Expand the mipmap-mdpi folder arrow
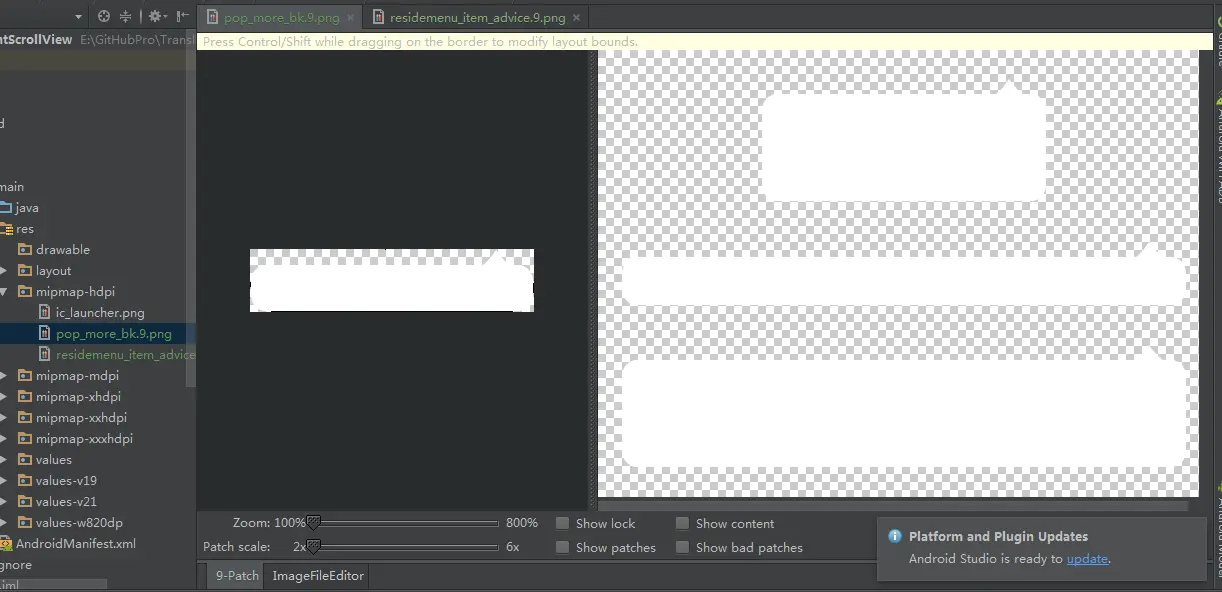Screen dimensions: 1222x592 (x=4, y=376)
